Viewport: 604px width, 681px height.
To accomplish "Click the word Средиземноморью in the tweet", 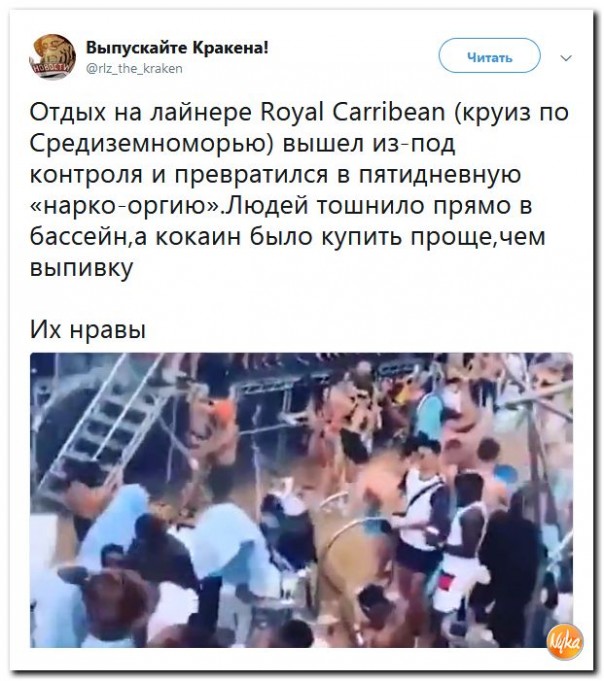I will tap(147, 144).
